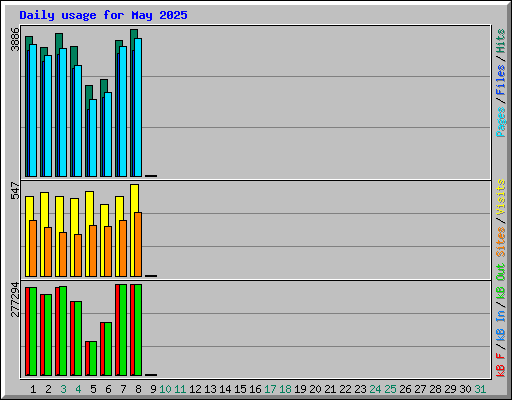Select the green kB Out bar for day 8

(138, 330)
